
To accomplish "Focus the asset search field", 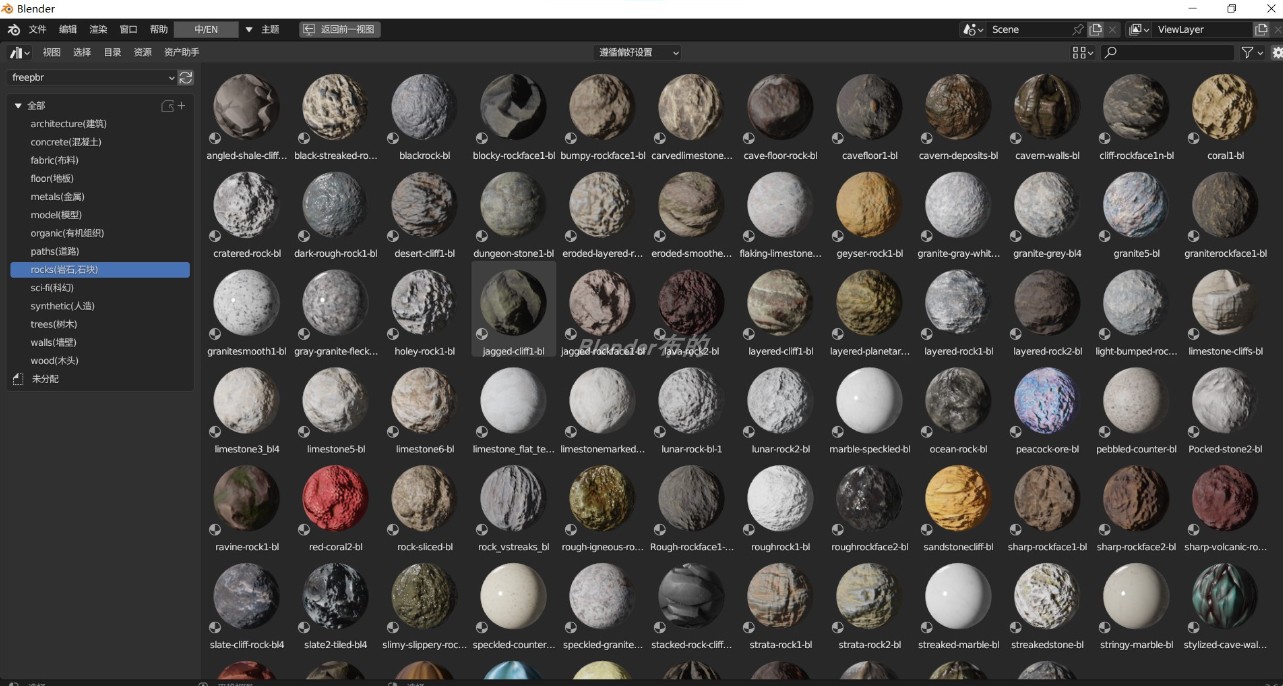I will pos(1168,53).
